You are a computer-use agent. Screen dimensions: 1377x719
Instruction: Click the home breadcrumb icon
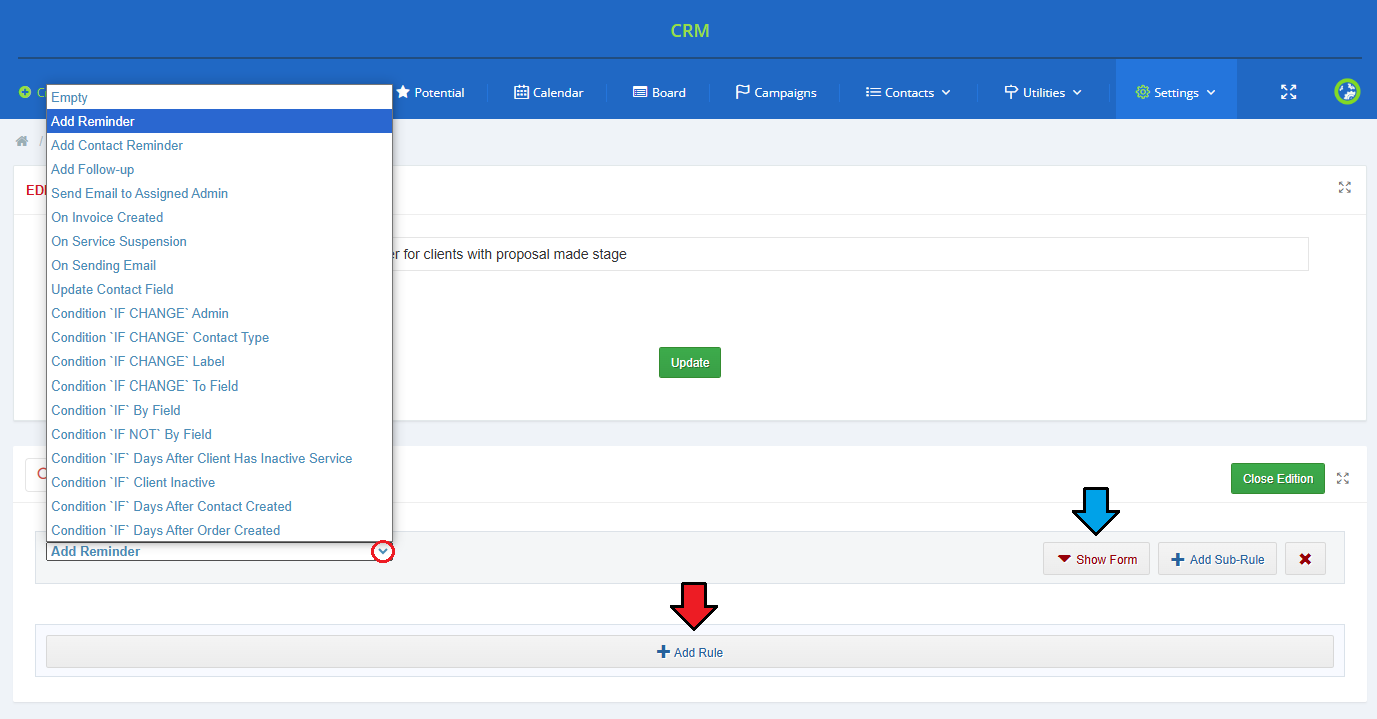tap(22, 141)
